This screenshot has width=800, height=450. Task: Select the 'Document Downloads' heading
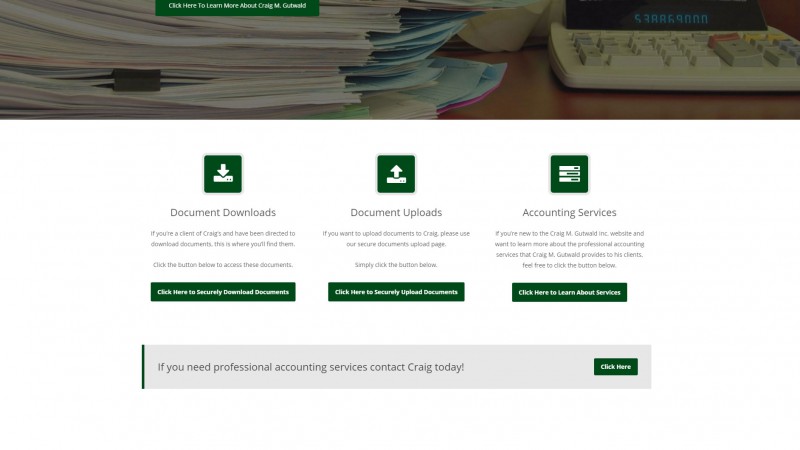point(223,213)
